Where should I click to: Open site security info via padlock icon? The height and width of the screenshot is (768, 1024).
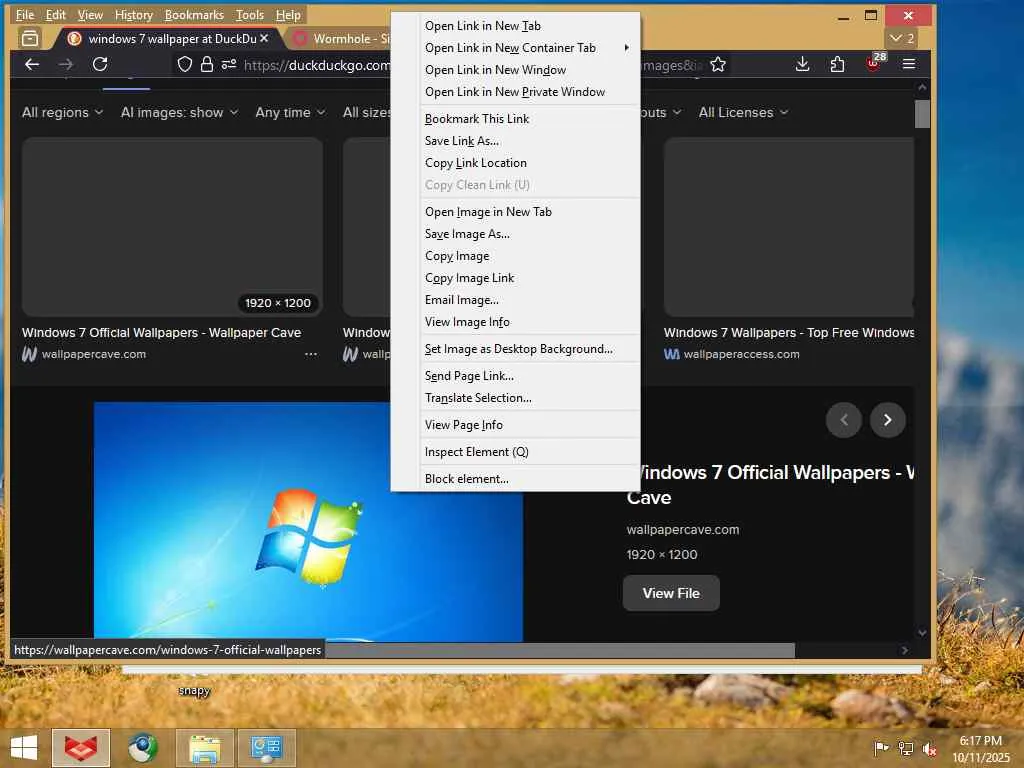tap(207, 64)
